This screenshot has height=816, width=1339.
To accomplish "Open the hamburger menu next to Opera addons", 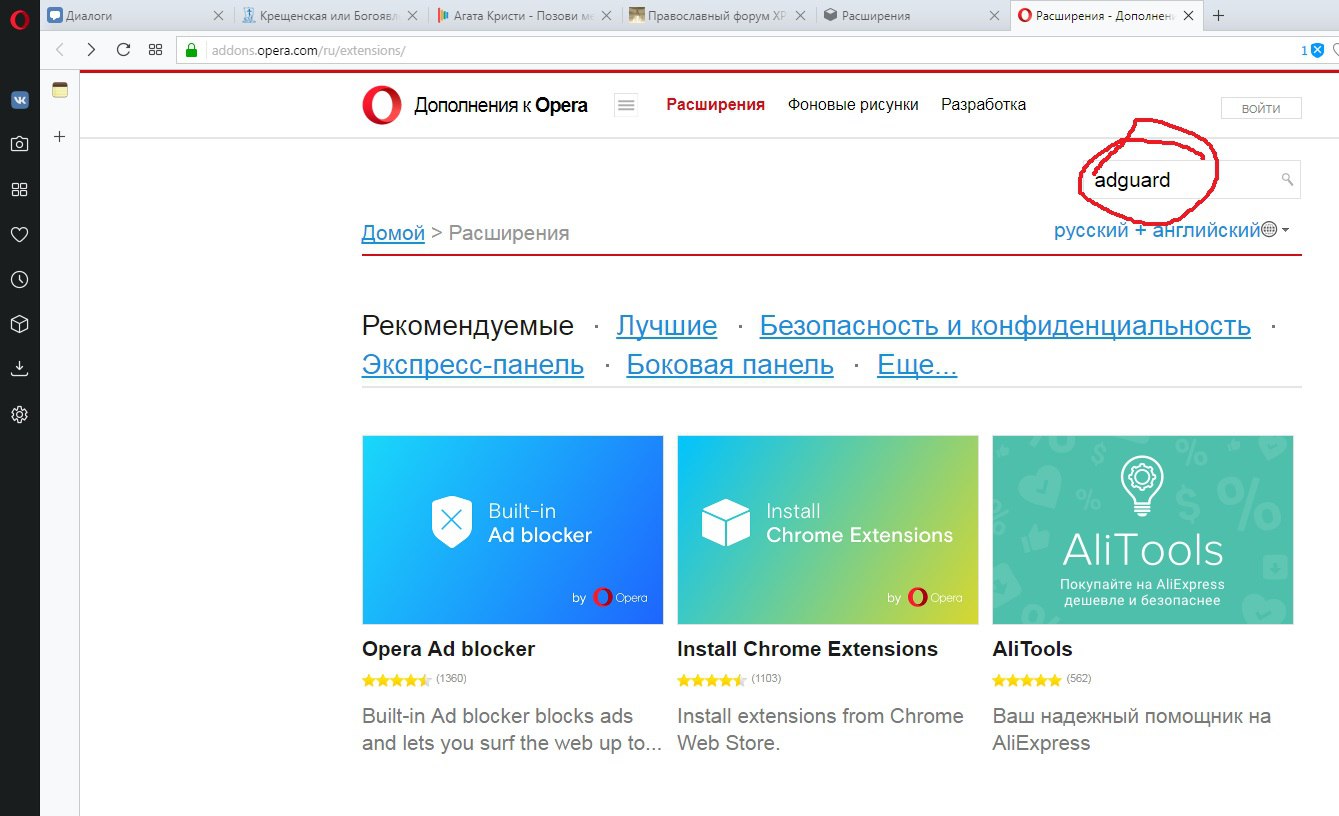I will click(626, 105).
